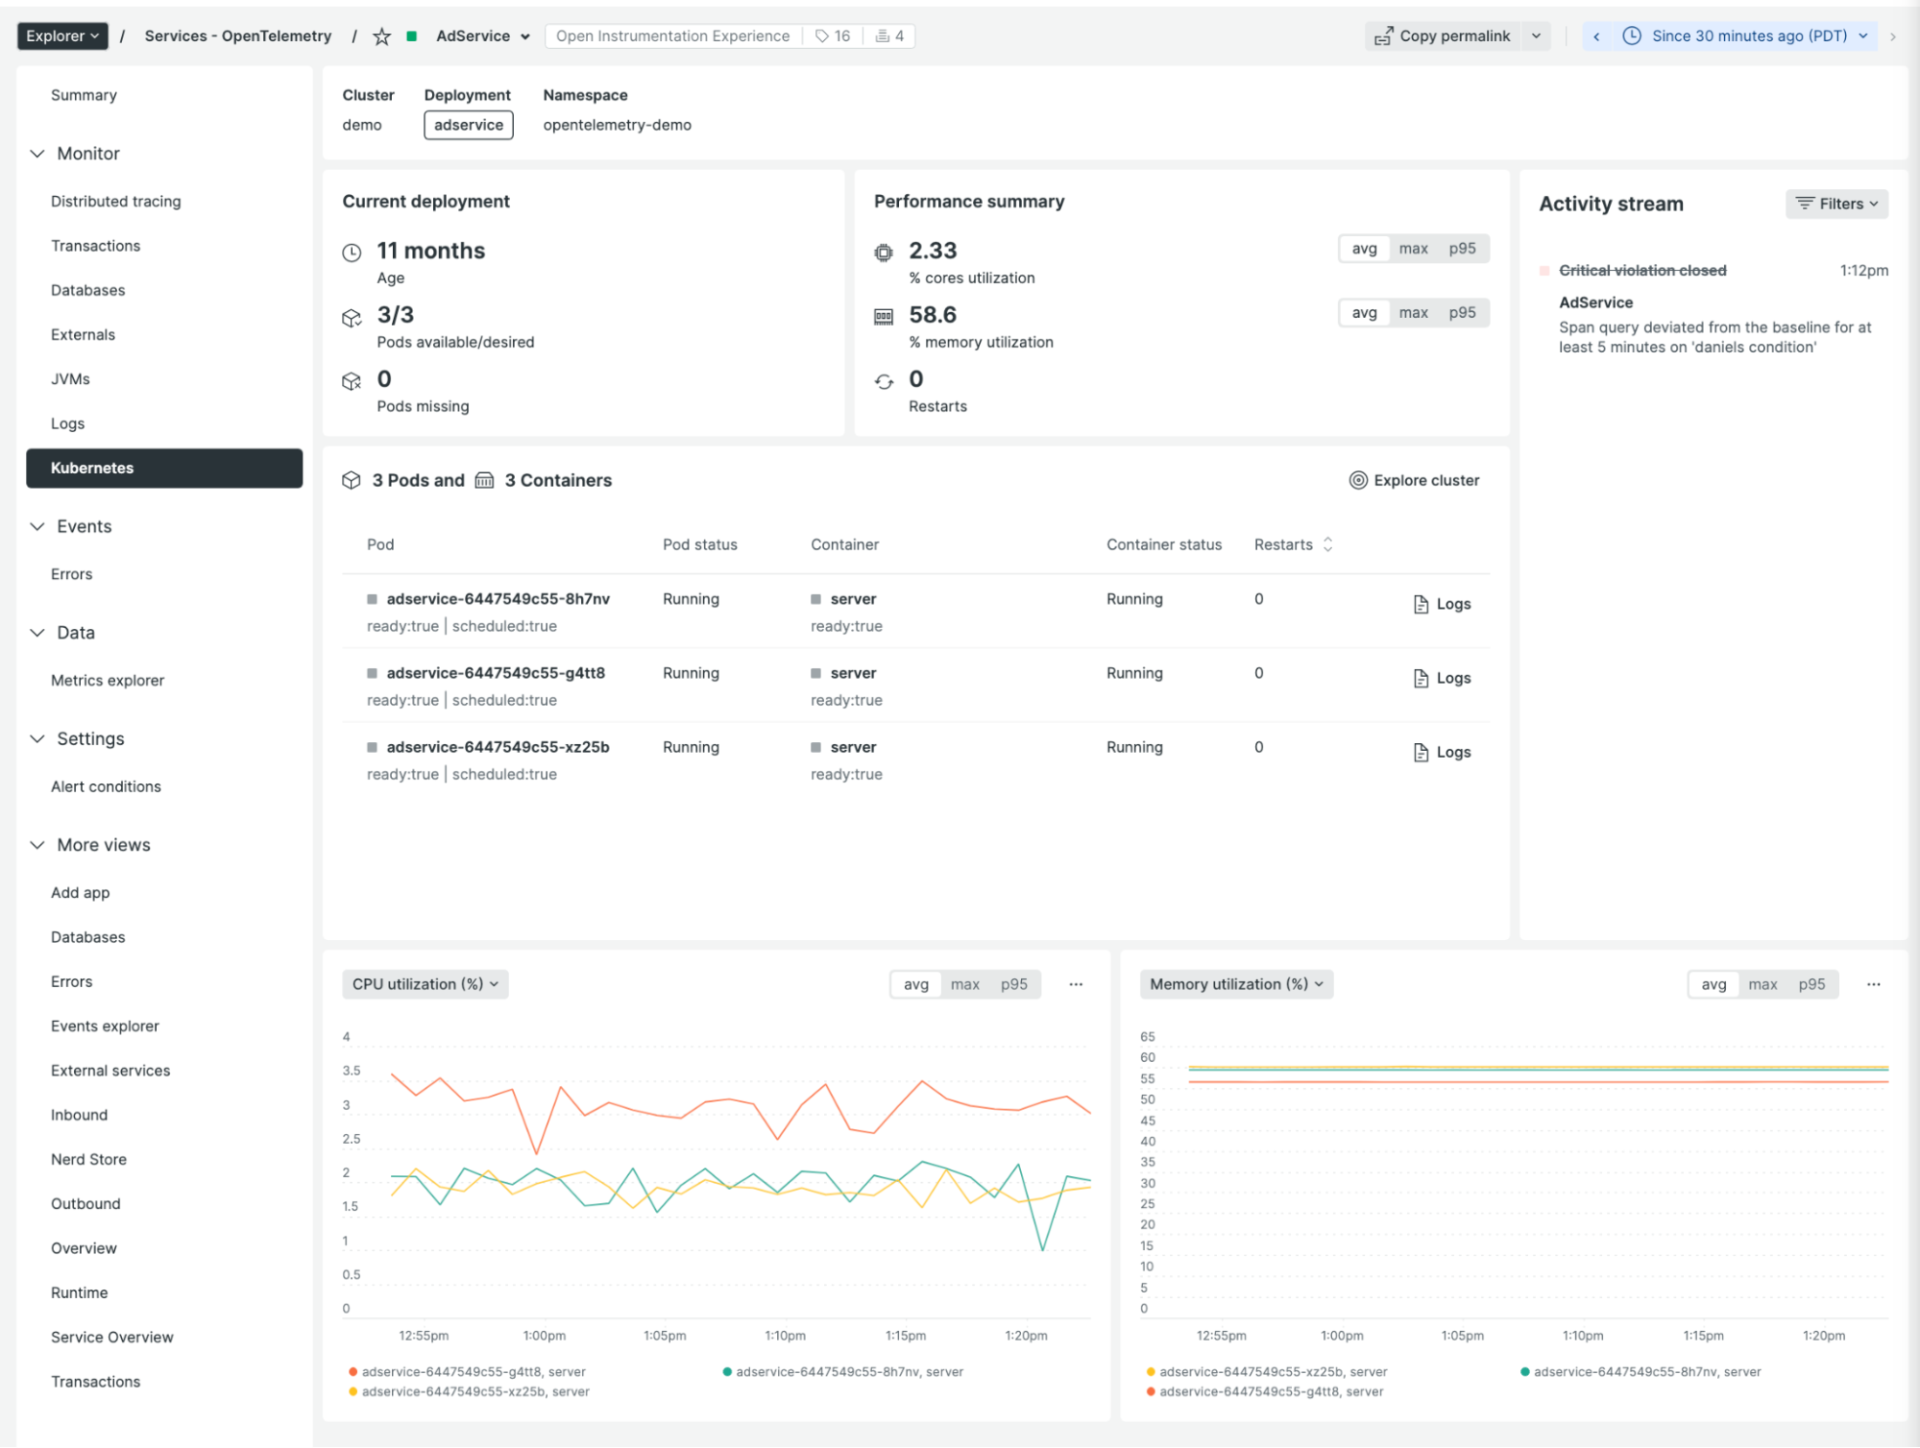Open the Services - OpenTelemetry breadcrumb link
Screen dimensions: 1920x1448
click(238, 36)
